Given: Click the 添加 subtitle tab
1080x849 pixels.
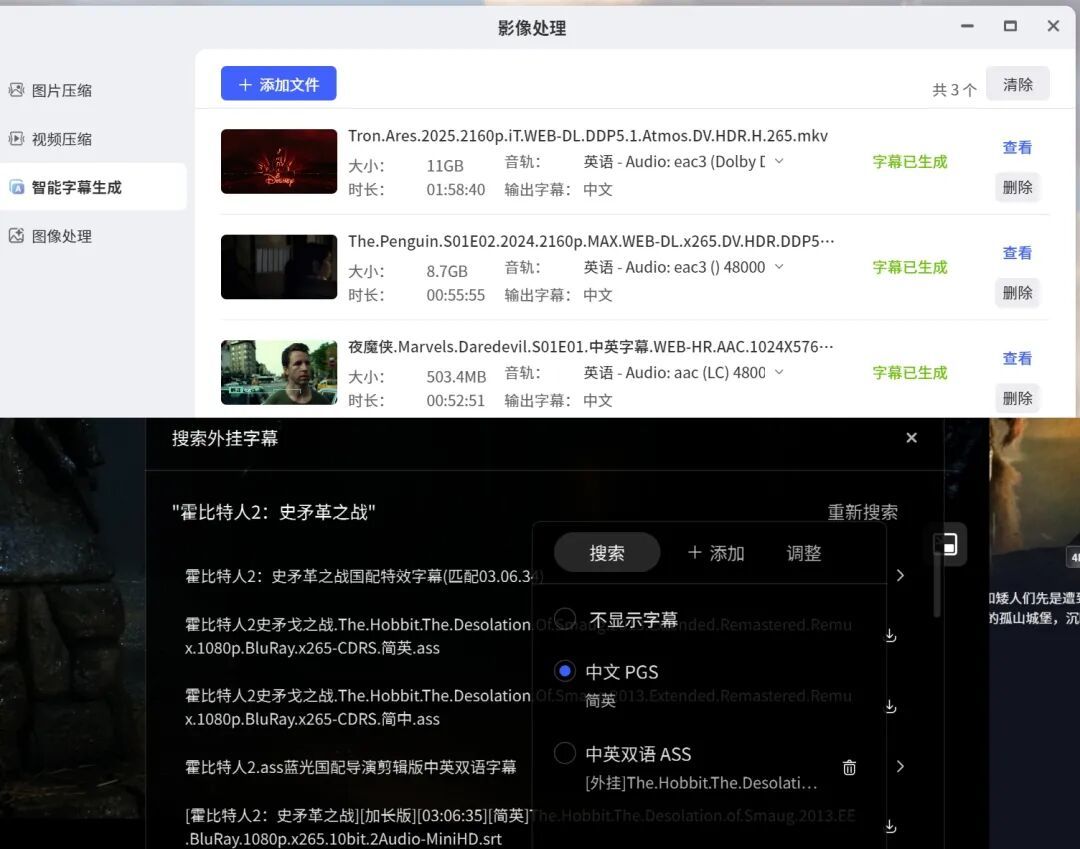Looking at the screenshot, I should tap(716, 553).
